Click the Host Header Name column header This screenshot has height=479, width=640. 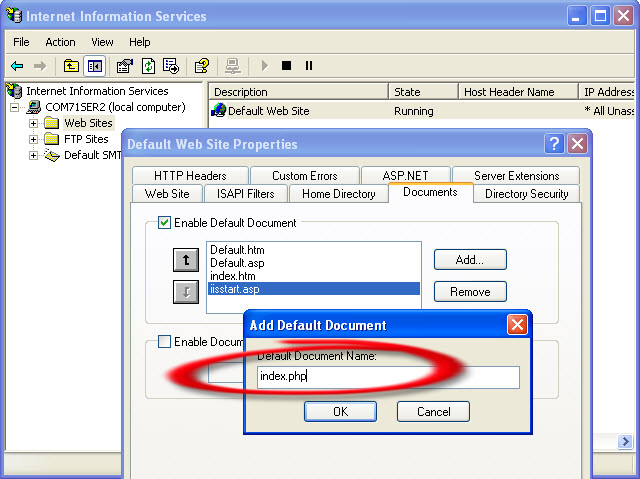(x=518, y=92)
